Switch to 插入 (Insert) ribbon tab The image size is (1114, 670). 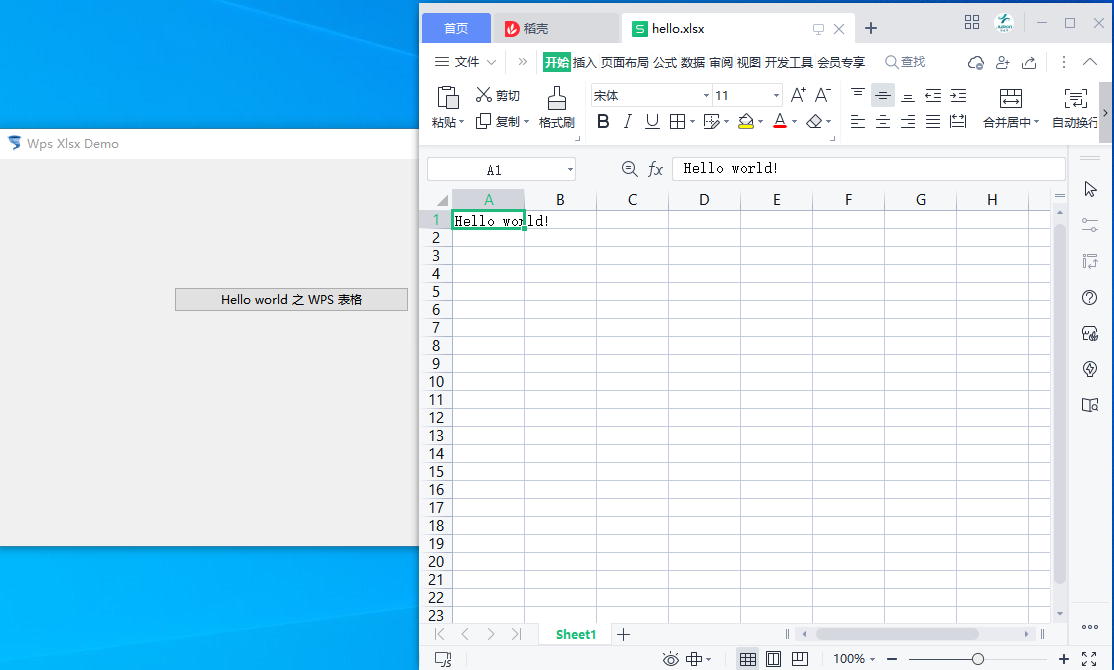[x=584, y=63]
